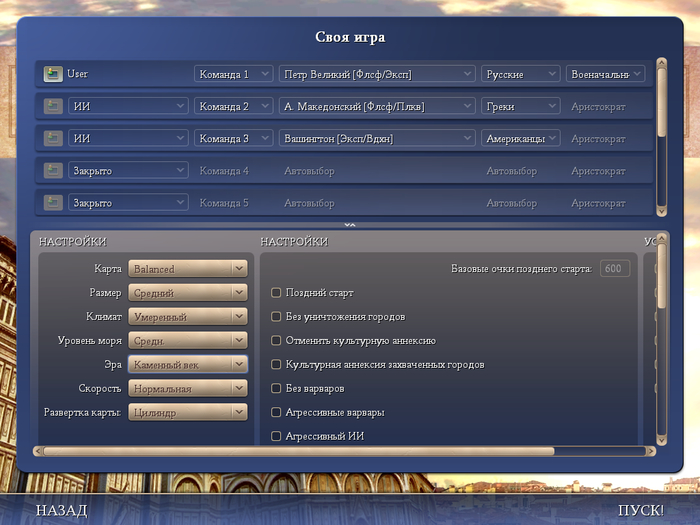Open the Петр Великий leader dropdown

tap(377, 74)
